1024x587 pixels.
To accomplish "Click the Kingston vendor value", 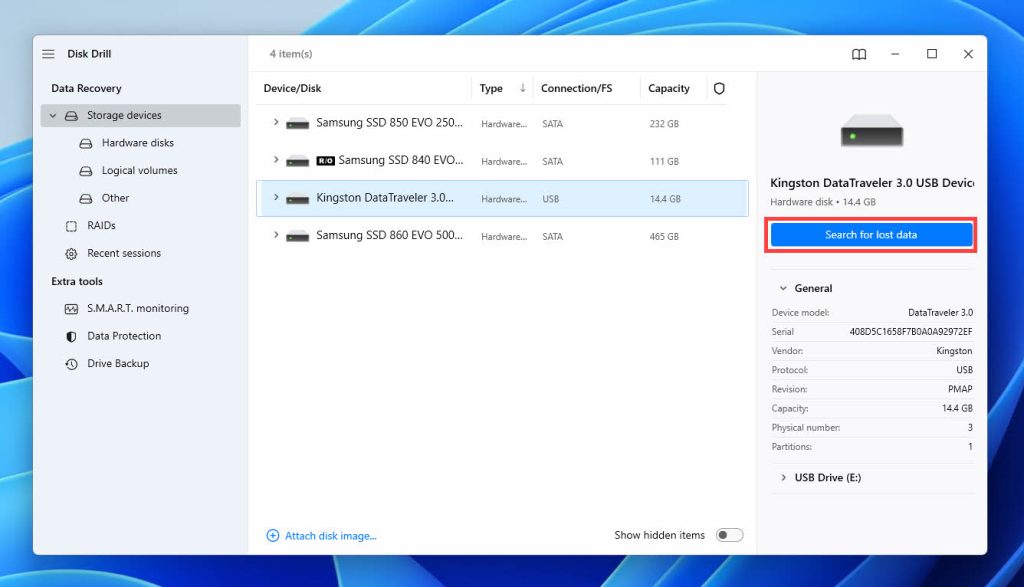I will (x=954, y=351).
